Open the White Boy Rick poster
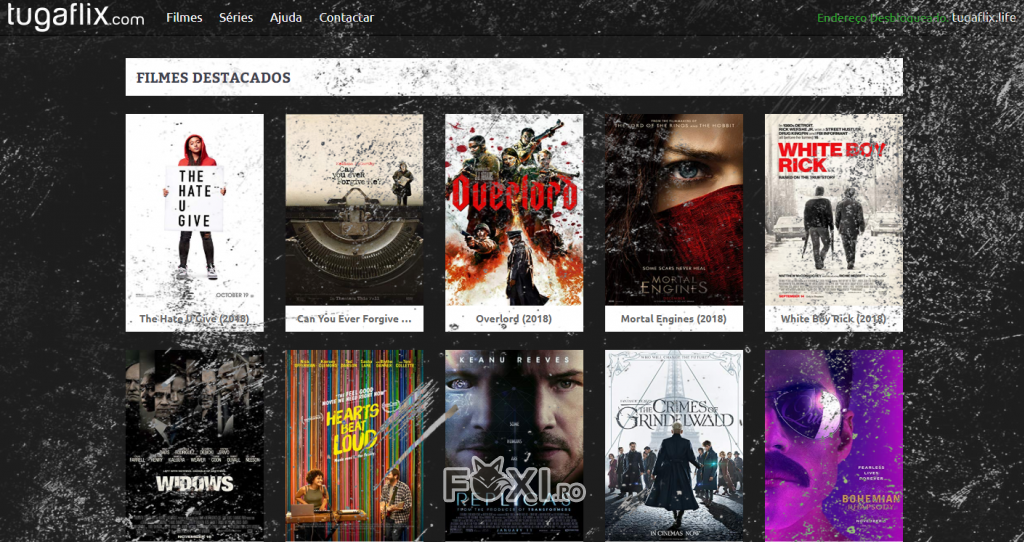1024x542 pixels. [834, 209]
